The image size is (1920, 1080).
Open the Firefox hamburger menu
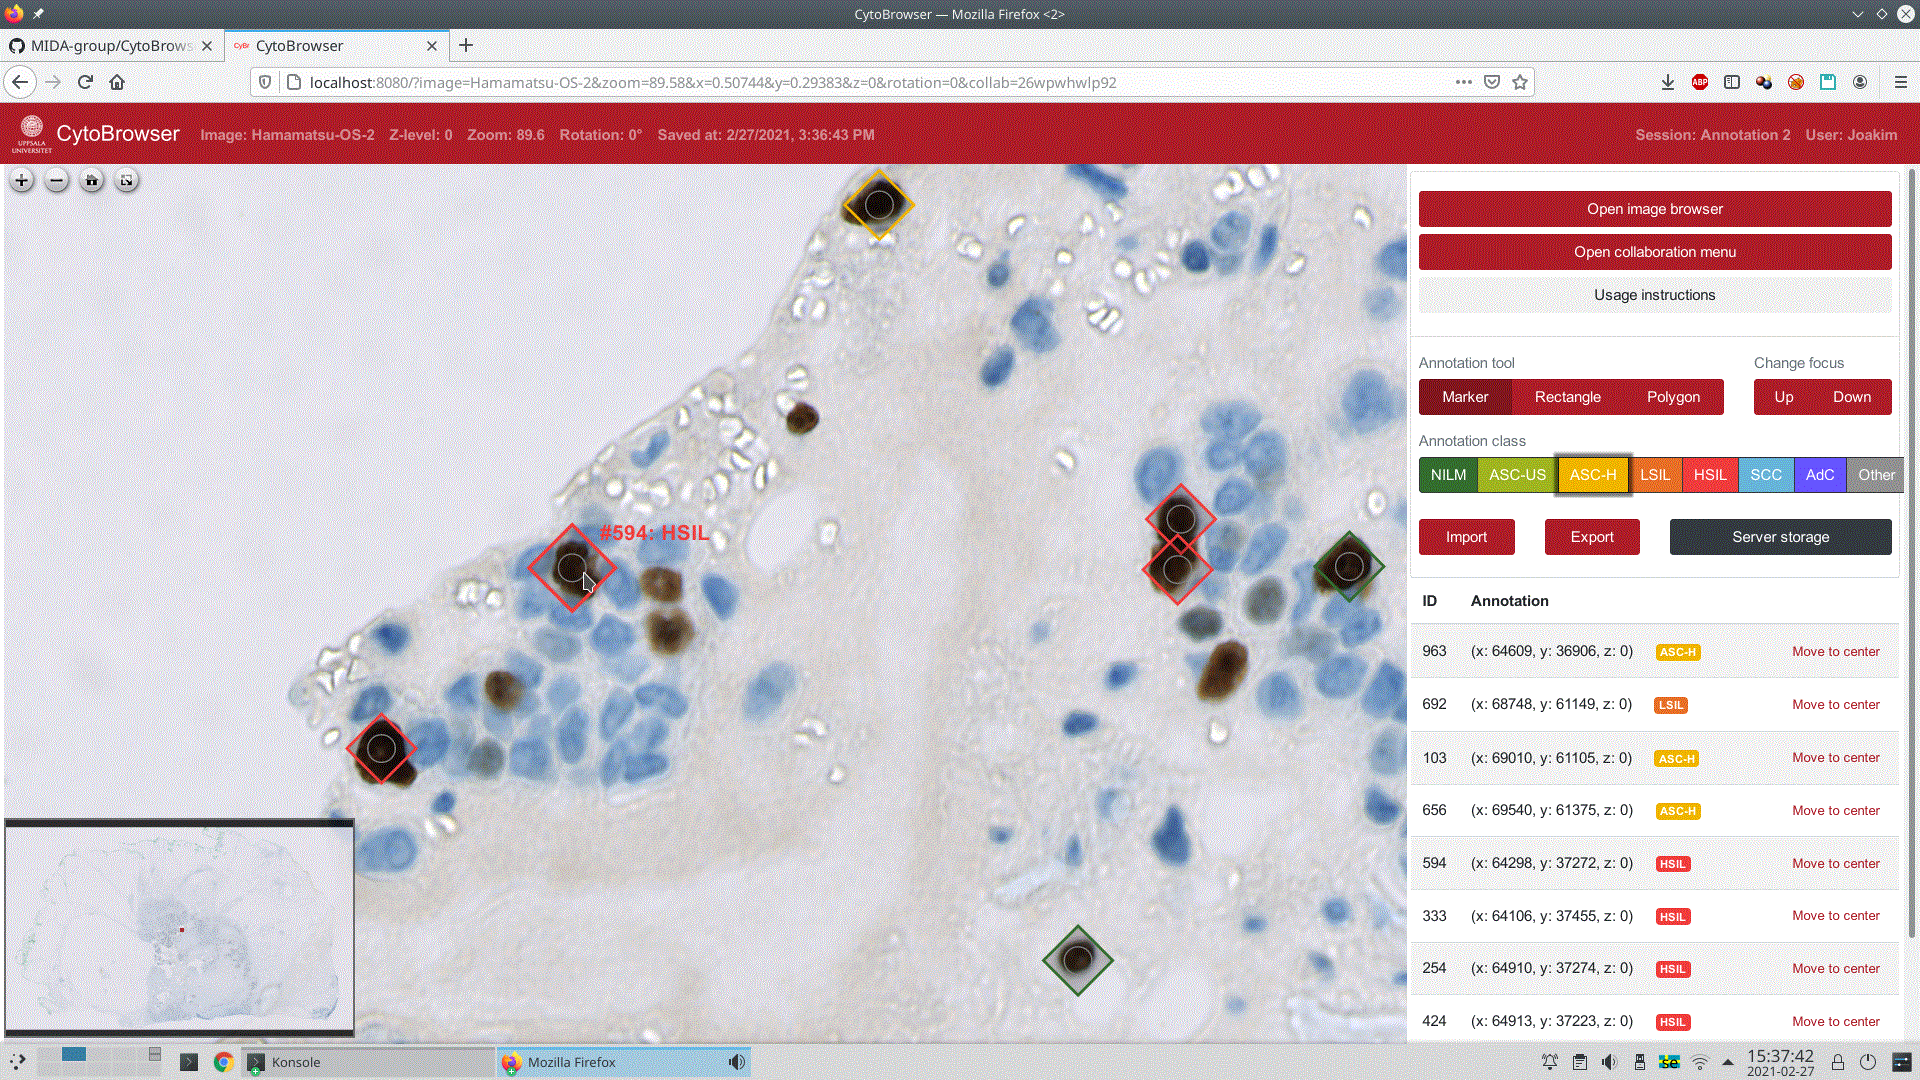[1901, 83]
